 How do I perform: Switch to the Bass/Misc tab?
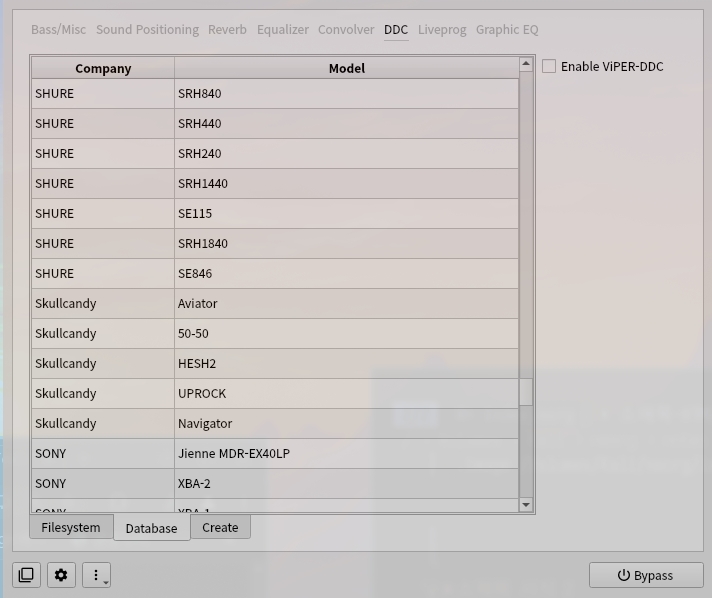click(59, 30)
